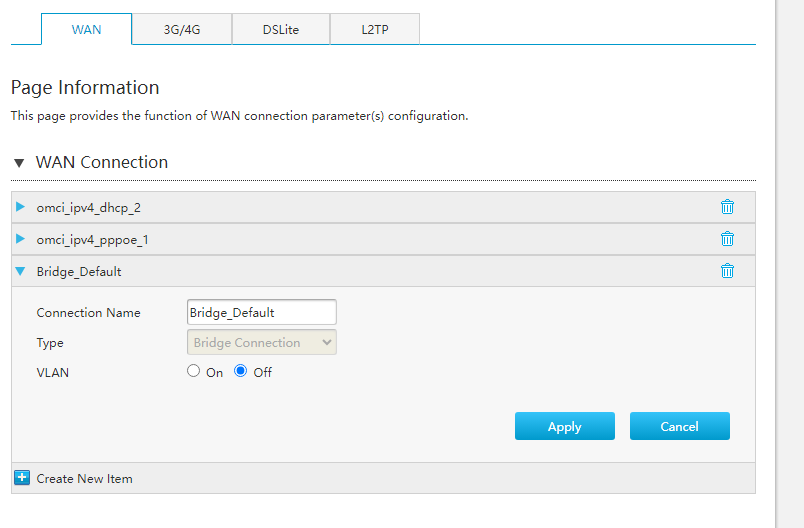The height and width of the screenshot is (528, 804).
Task: Click trash icon for Bridge_Default
Action: coord(727,271)
